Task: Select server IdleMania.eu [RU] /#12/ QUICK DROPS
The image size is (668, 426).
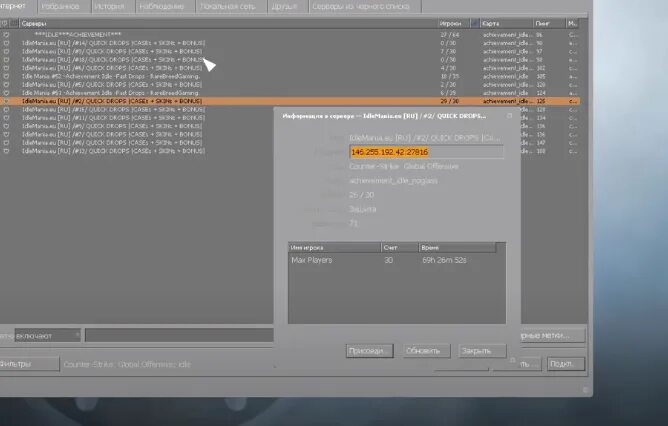Action: point(136,151)
